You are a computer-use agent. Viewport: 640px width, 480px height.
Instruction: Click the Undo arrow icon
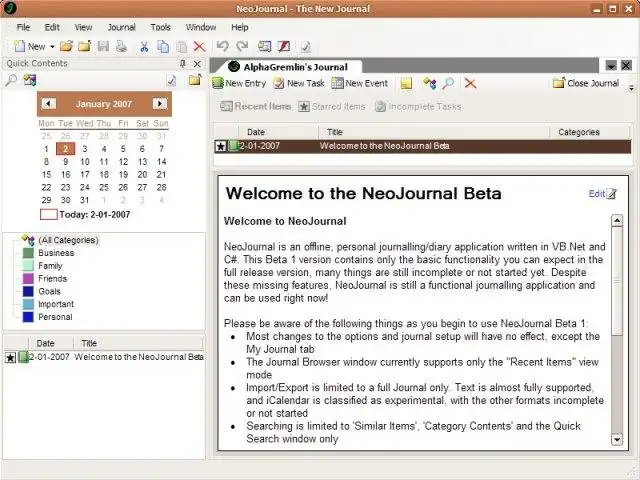click(x=222, y=46)
